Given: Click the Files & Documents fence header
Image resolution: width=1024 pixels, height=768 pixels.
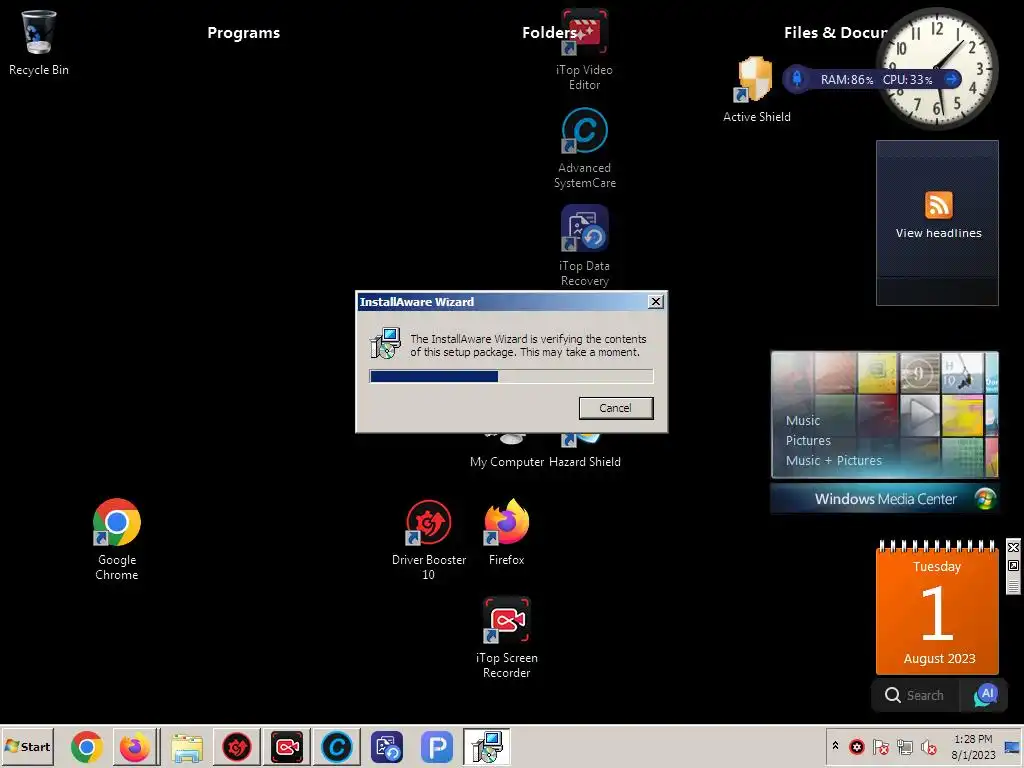Looking at the screenshot, I should (835, 33).
